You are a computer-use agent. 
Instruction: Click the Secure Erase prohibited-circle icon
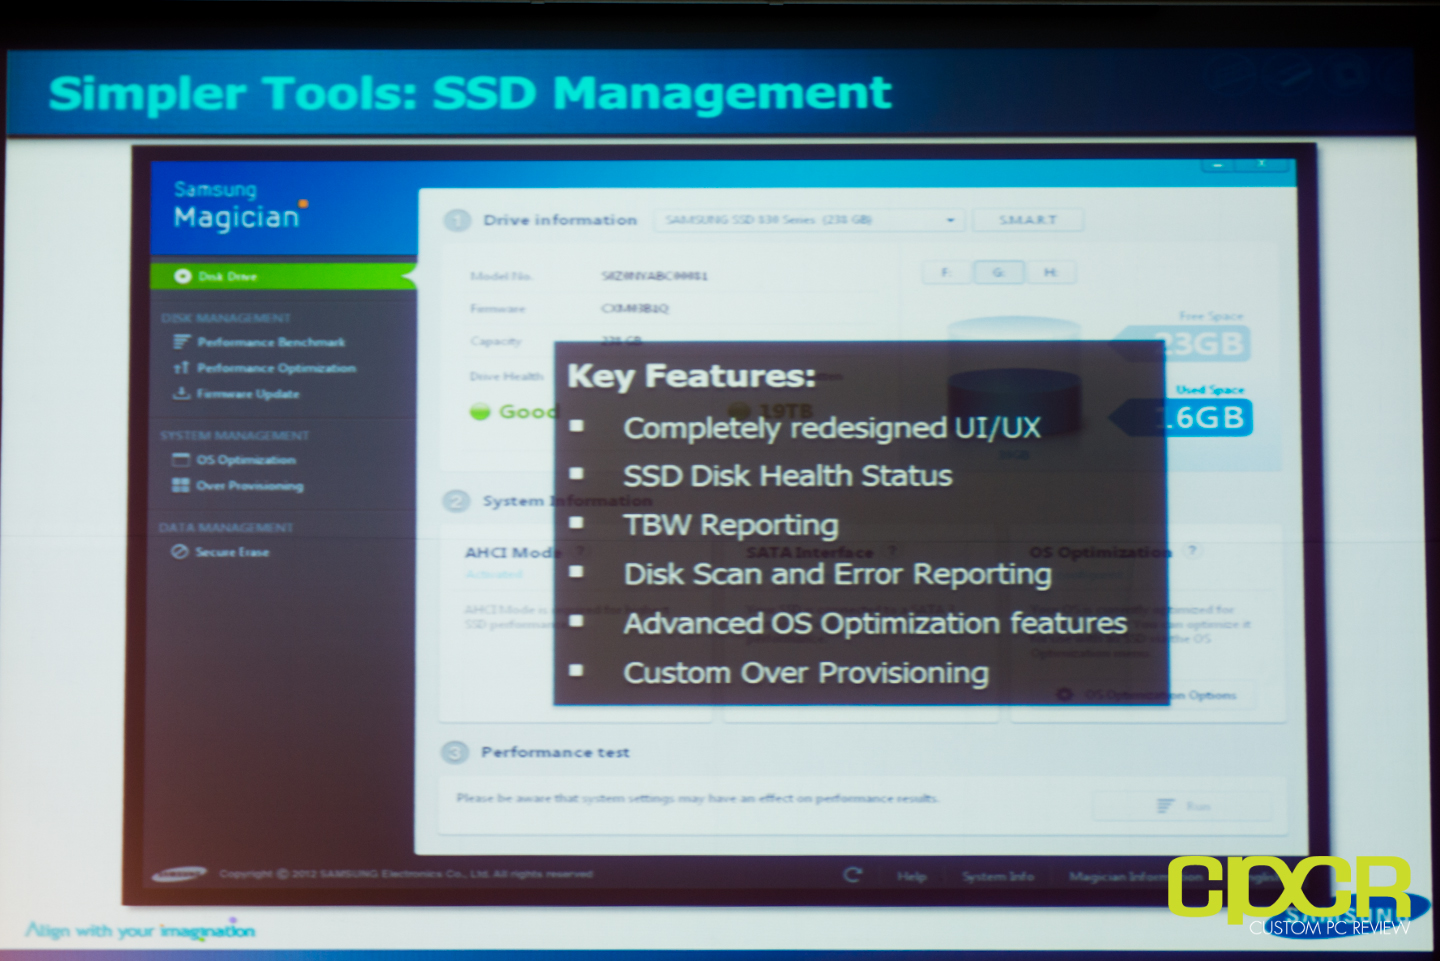(180, 551)
